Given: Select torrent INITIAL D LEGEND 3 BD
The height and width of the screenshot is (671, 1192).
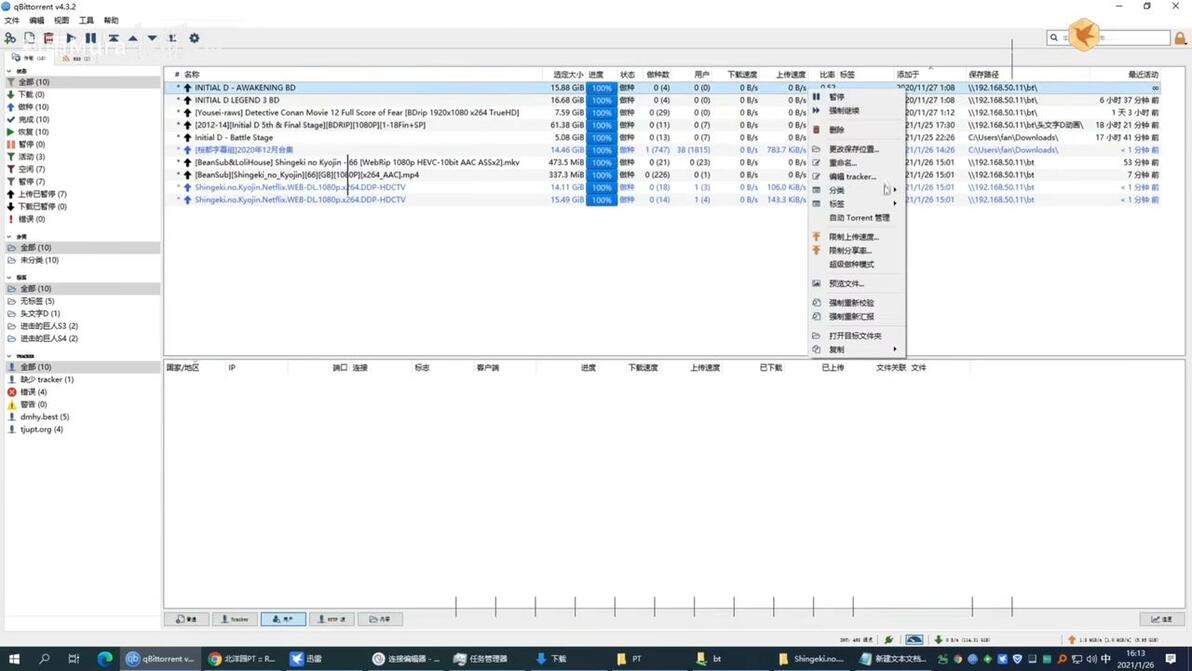Looking at the screenshot, I should (236, 100).
